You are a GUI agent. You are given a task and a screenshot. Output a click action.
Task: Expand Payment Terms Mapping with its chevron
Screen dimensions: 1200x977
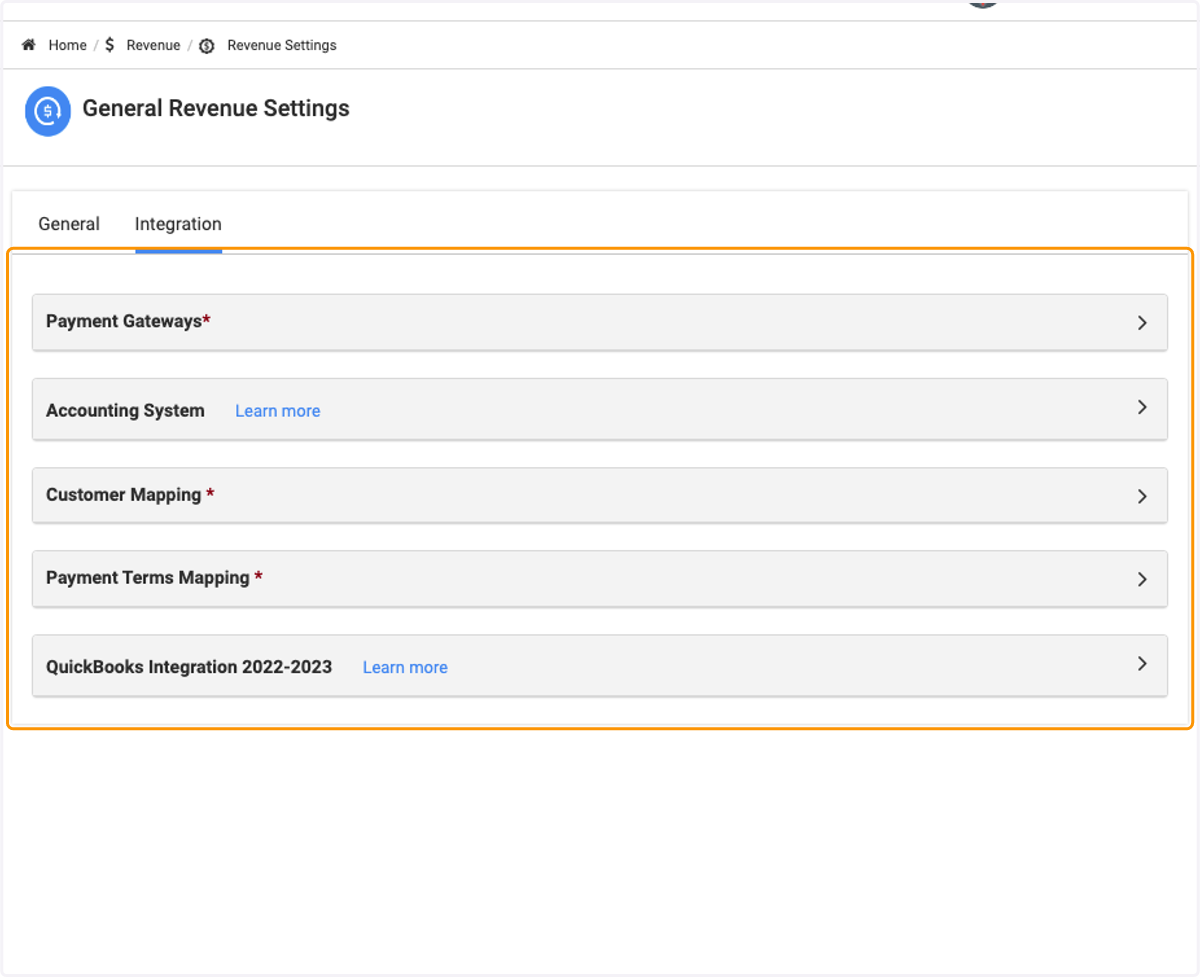click(x=1142, y=579)
